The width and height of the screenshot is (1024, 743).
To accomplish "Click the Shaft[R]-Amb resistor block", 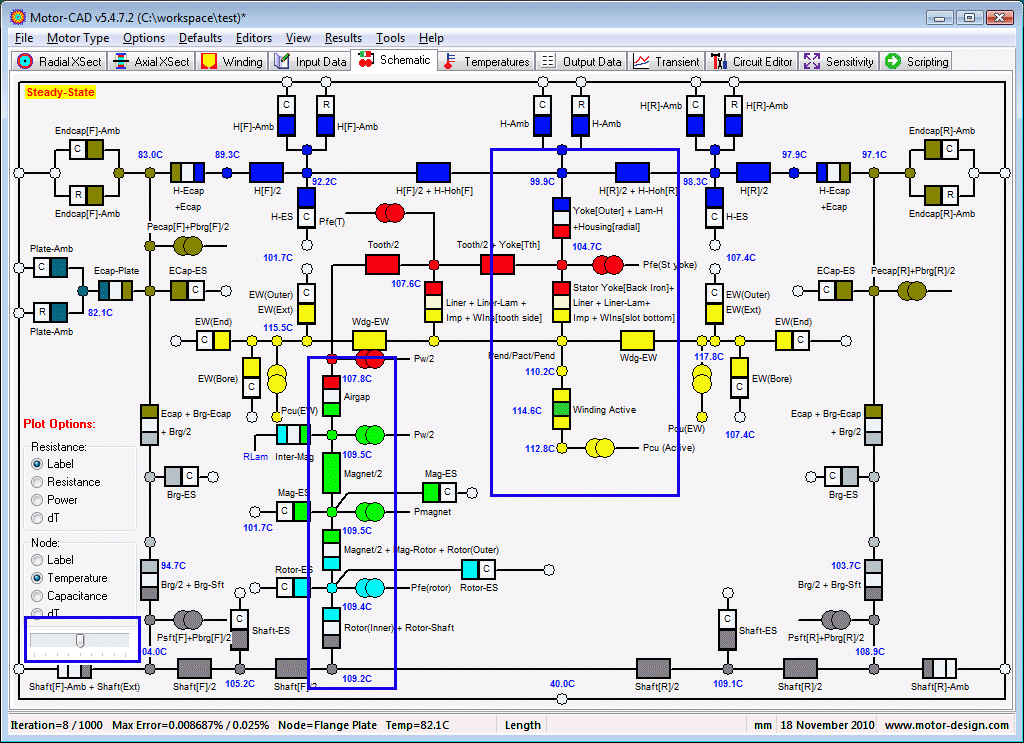I will coord(939,669).
